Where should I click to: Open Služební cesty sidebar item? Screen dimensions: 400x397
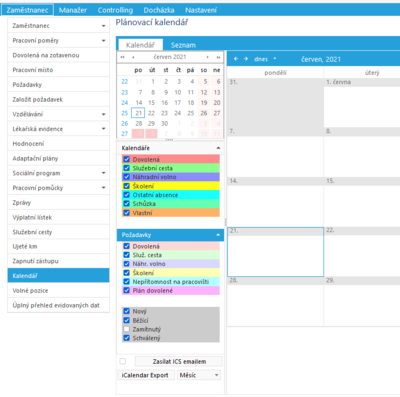[58, 232]
